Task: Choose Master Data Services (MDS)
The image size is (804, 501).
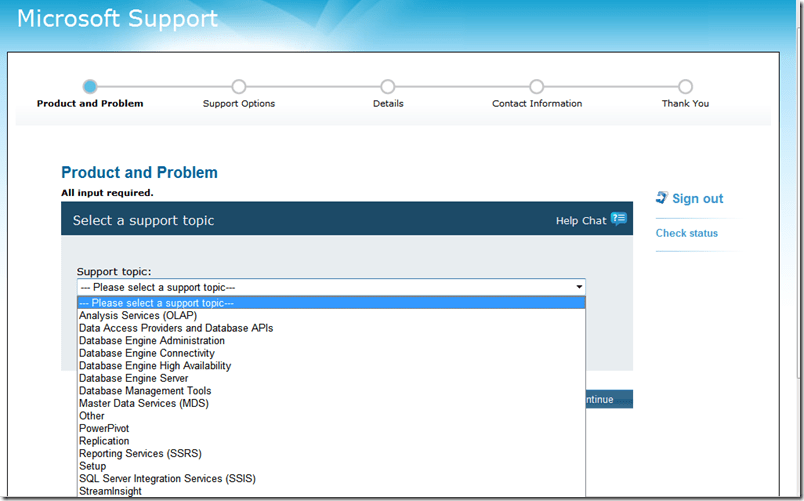Action: pyautogui.click(x=144, y=404)
